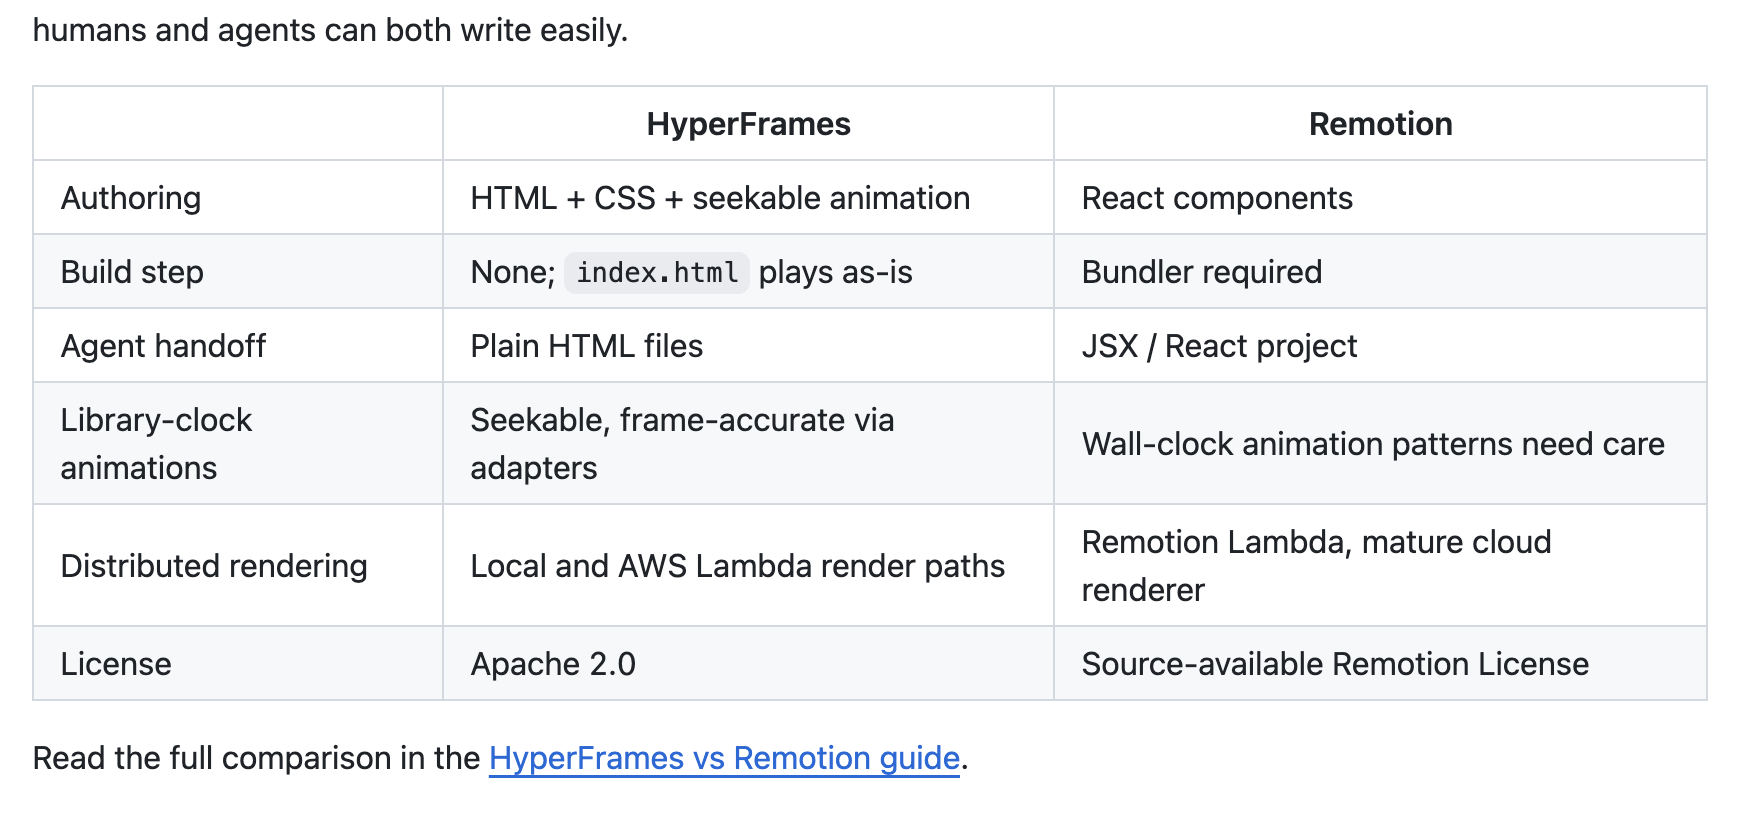Image resolution: width=1740 pixels, height=816 pixels.
Task: Click the index.html inline code
Action: coord(657,272)
